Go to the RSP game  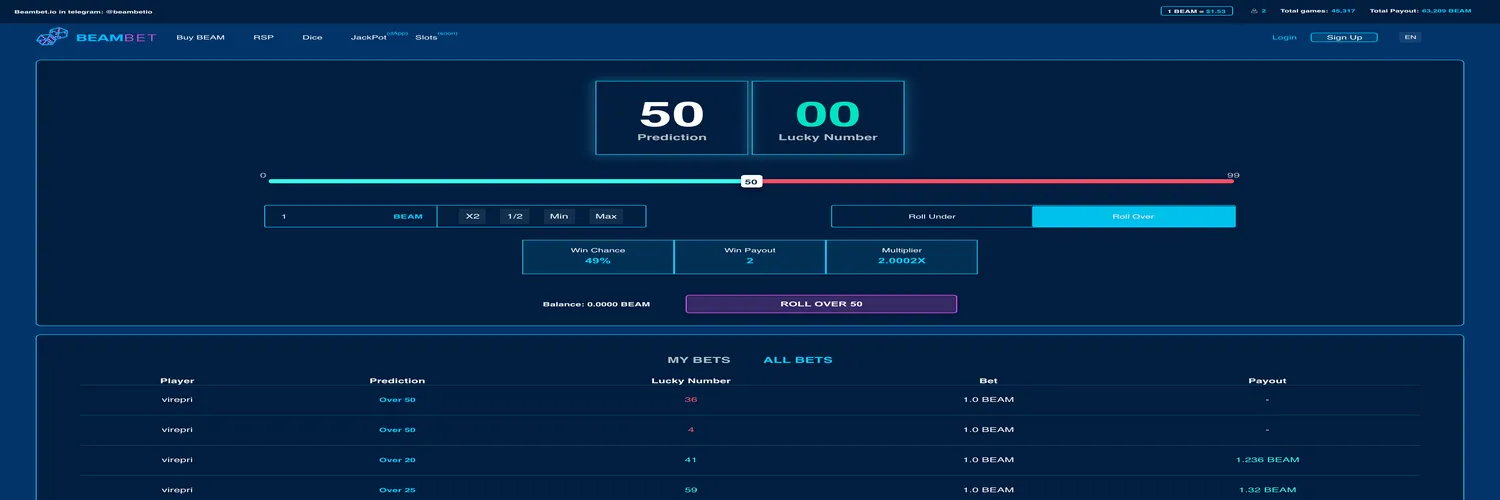pos(263,37)
